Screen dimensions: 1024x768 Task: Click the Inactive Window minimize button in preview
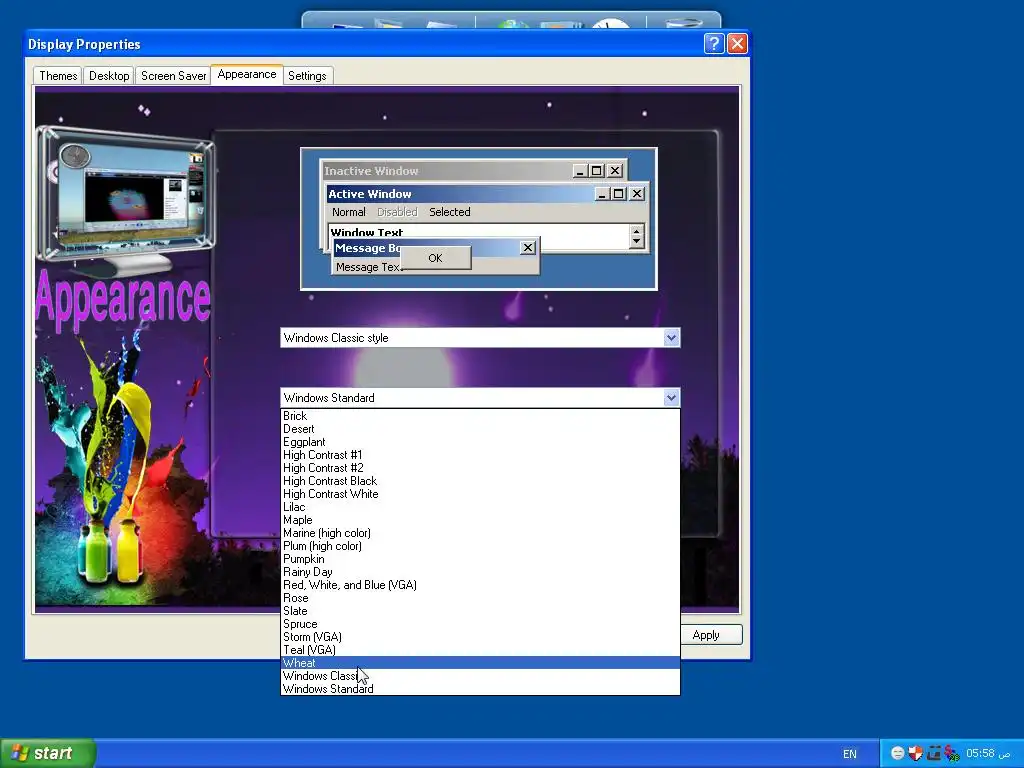tap(580, 170)
